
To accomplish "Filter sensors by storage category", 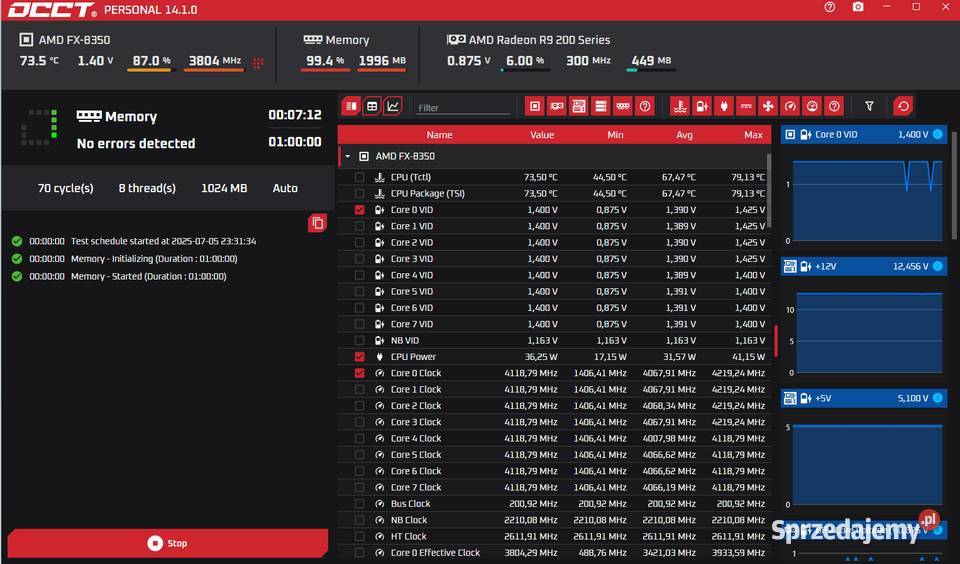I will (601, 107).
